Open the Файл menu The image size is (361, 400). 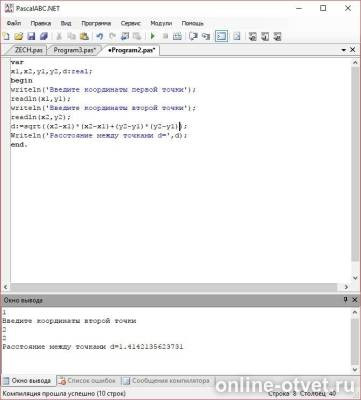point(14,23)
